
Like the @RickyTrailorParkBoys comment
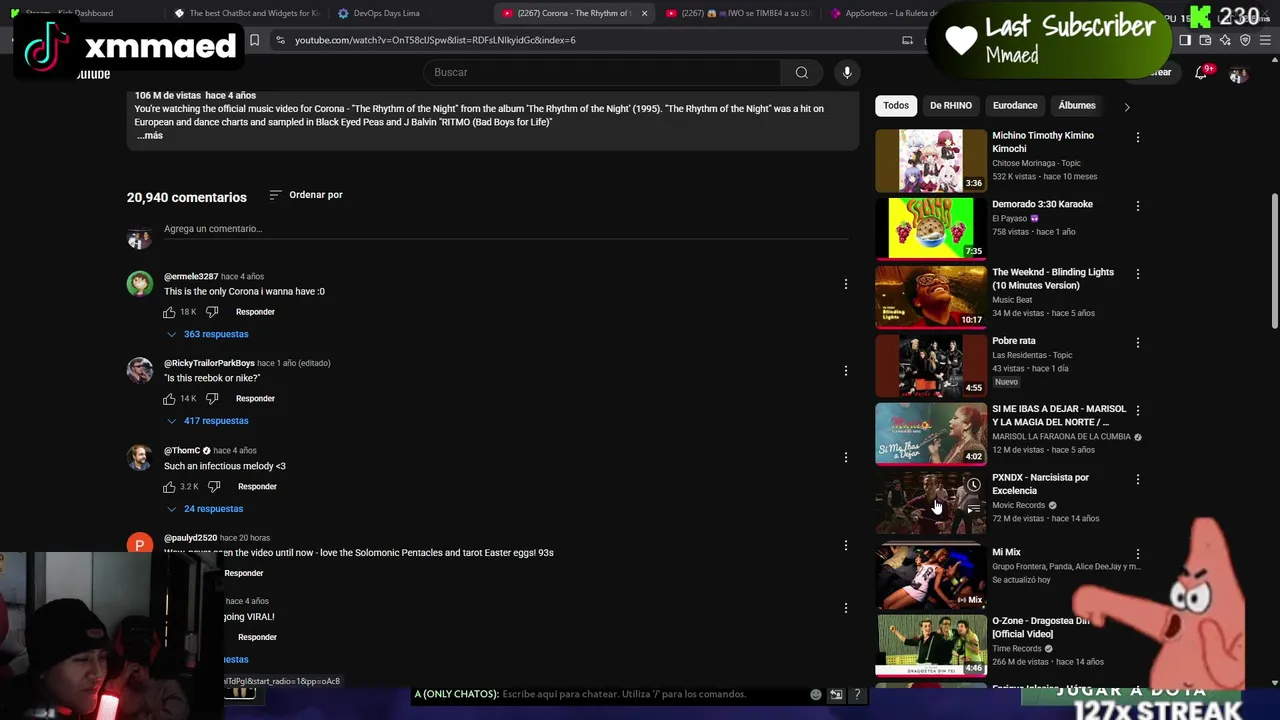(x=169, y=399)
